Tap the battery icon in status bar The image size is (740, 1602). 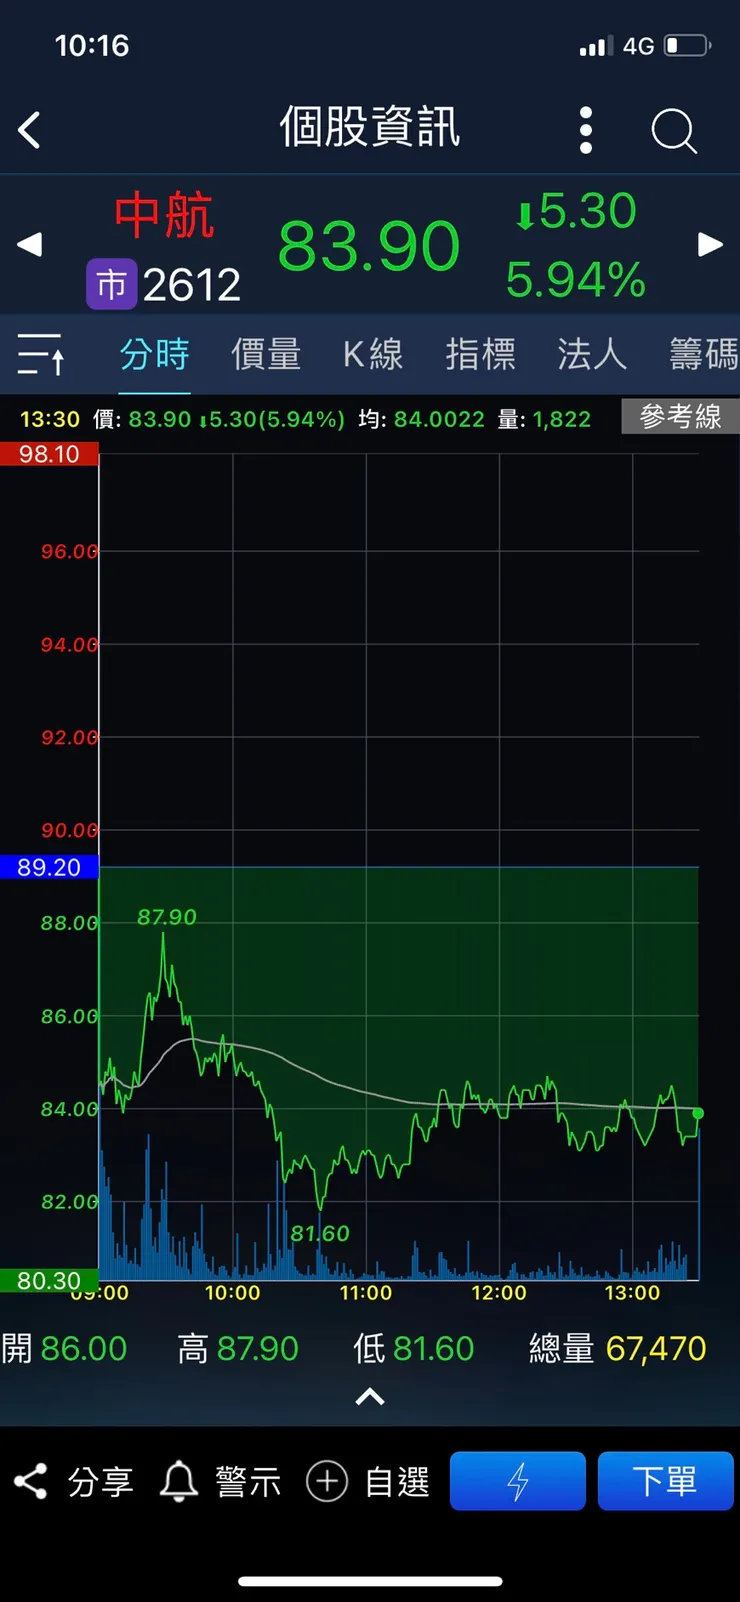pyautogui.click(x=688, y=46)
